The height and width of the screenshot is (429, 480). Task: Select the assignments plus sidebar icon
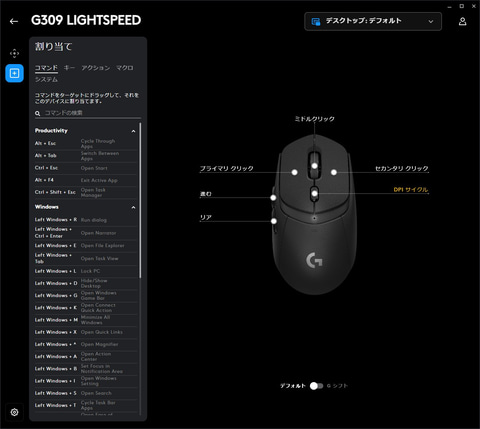tap(14, 73)
